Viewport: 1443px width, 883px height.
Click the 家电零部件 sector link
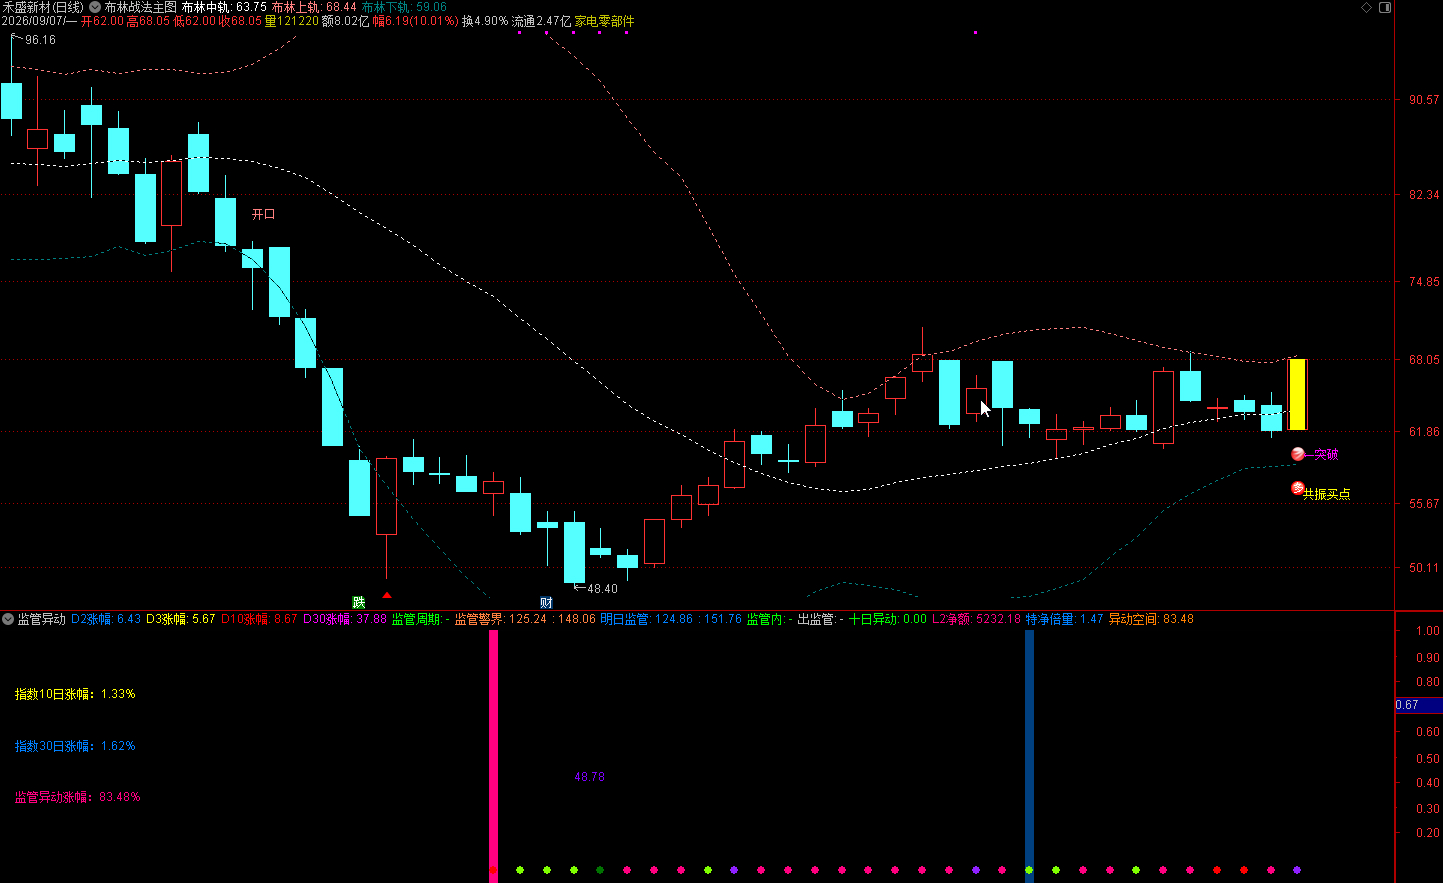(604, 21)
